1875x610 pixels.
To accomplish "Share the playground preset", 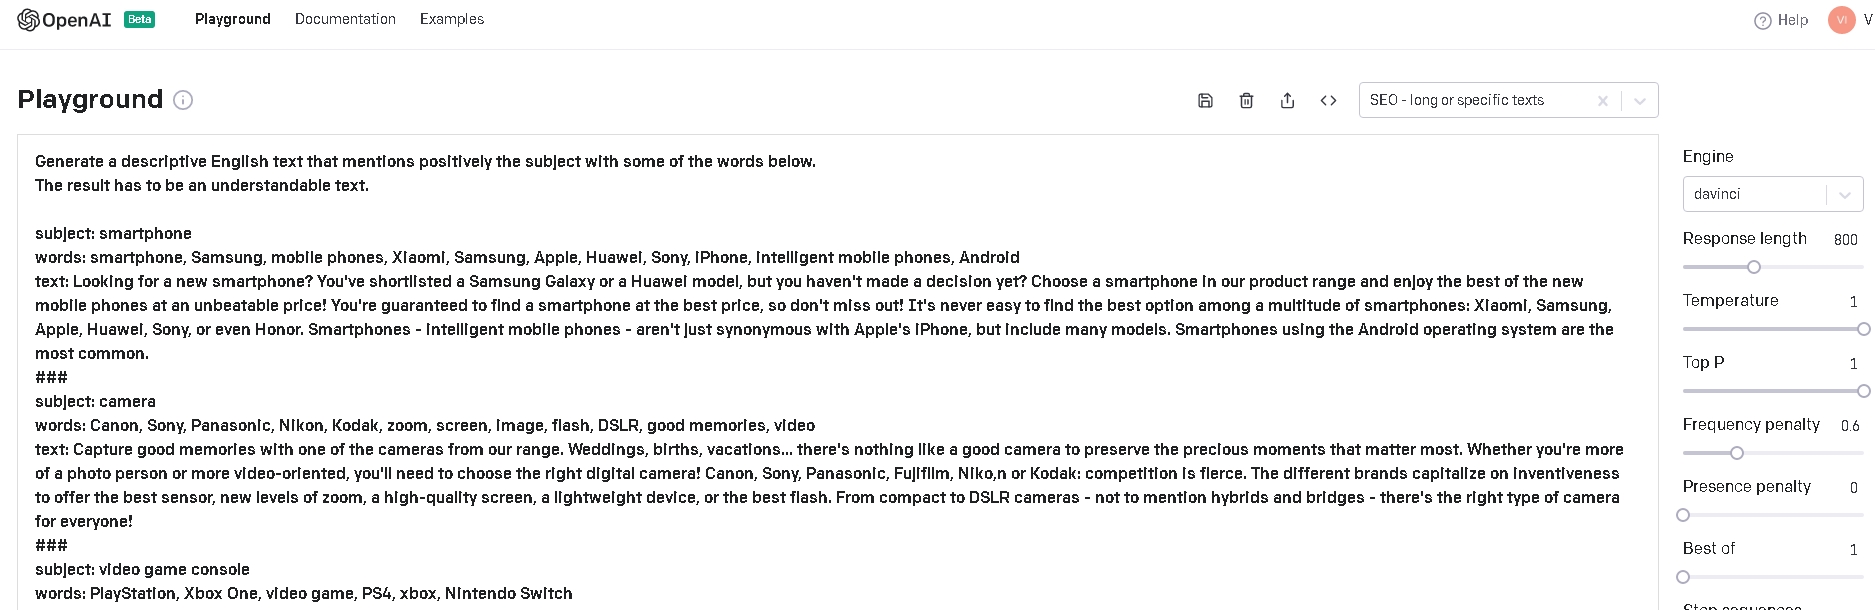I will [x=1287, y=100].
